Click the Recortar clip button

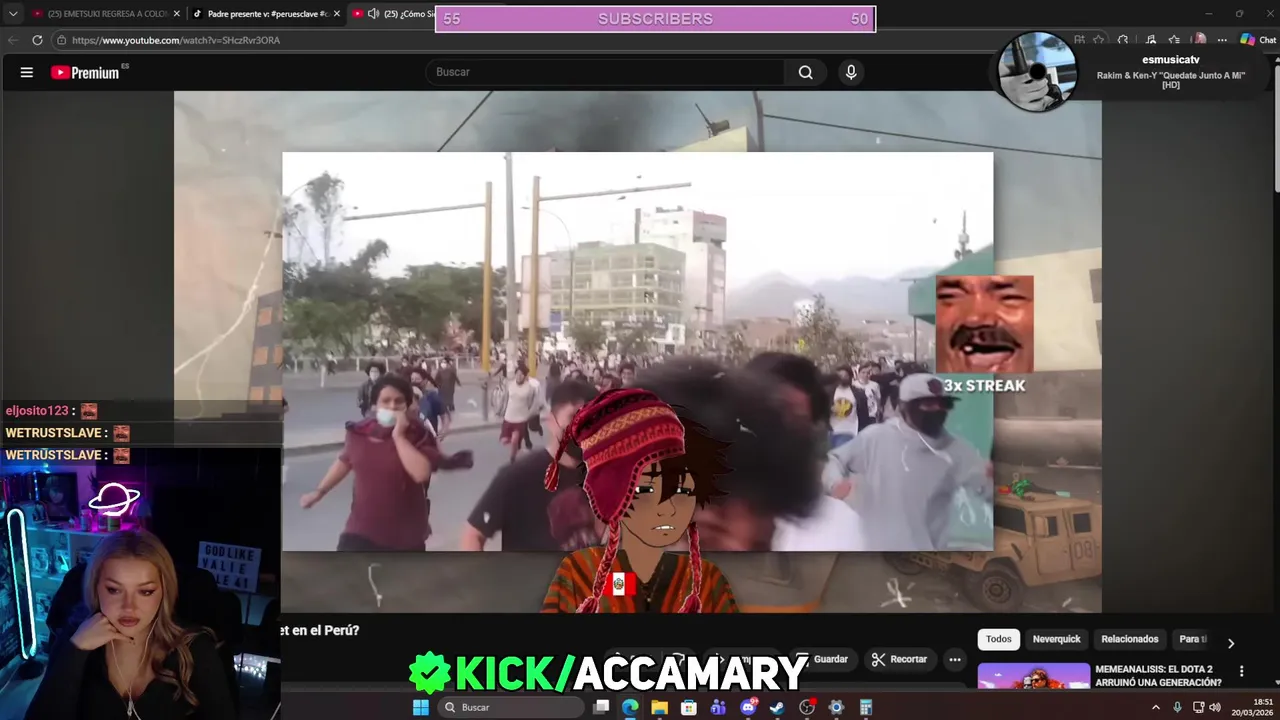pos(899,659)
